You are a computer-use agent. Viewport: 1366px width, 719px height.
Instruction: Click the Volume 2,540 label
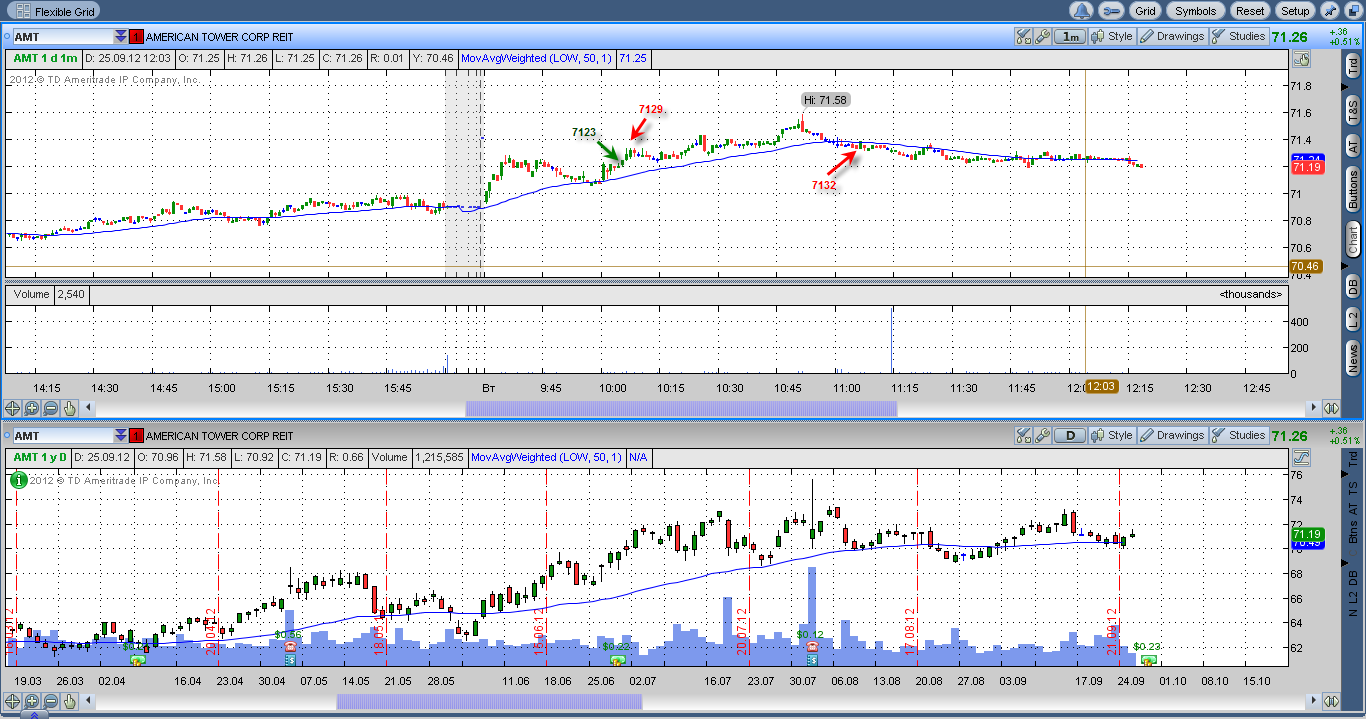click(48, 294)
